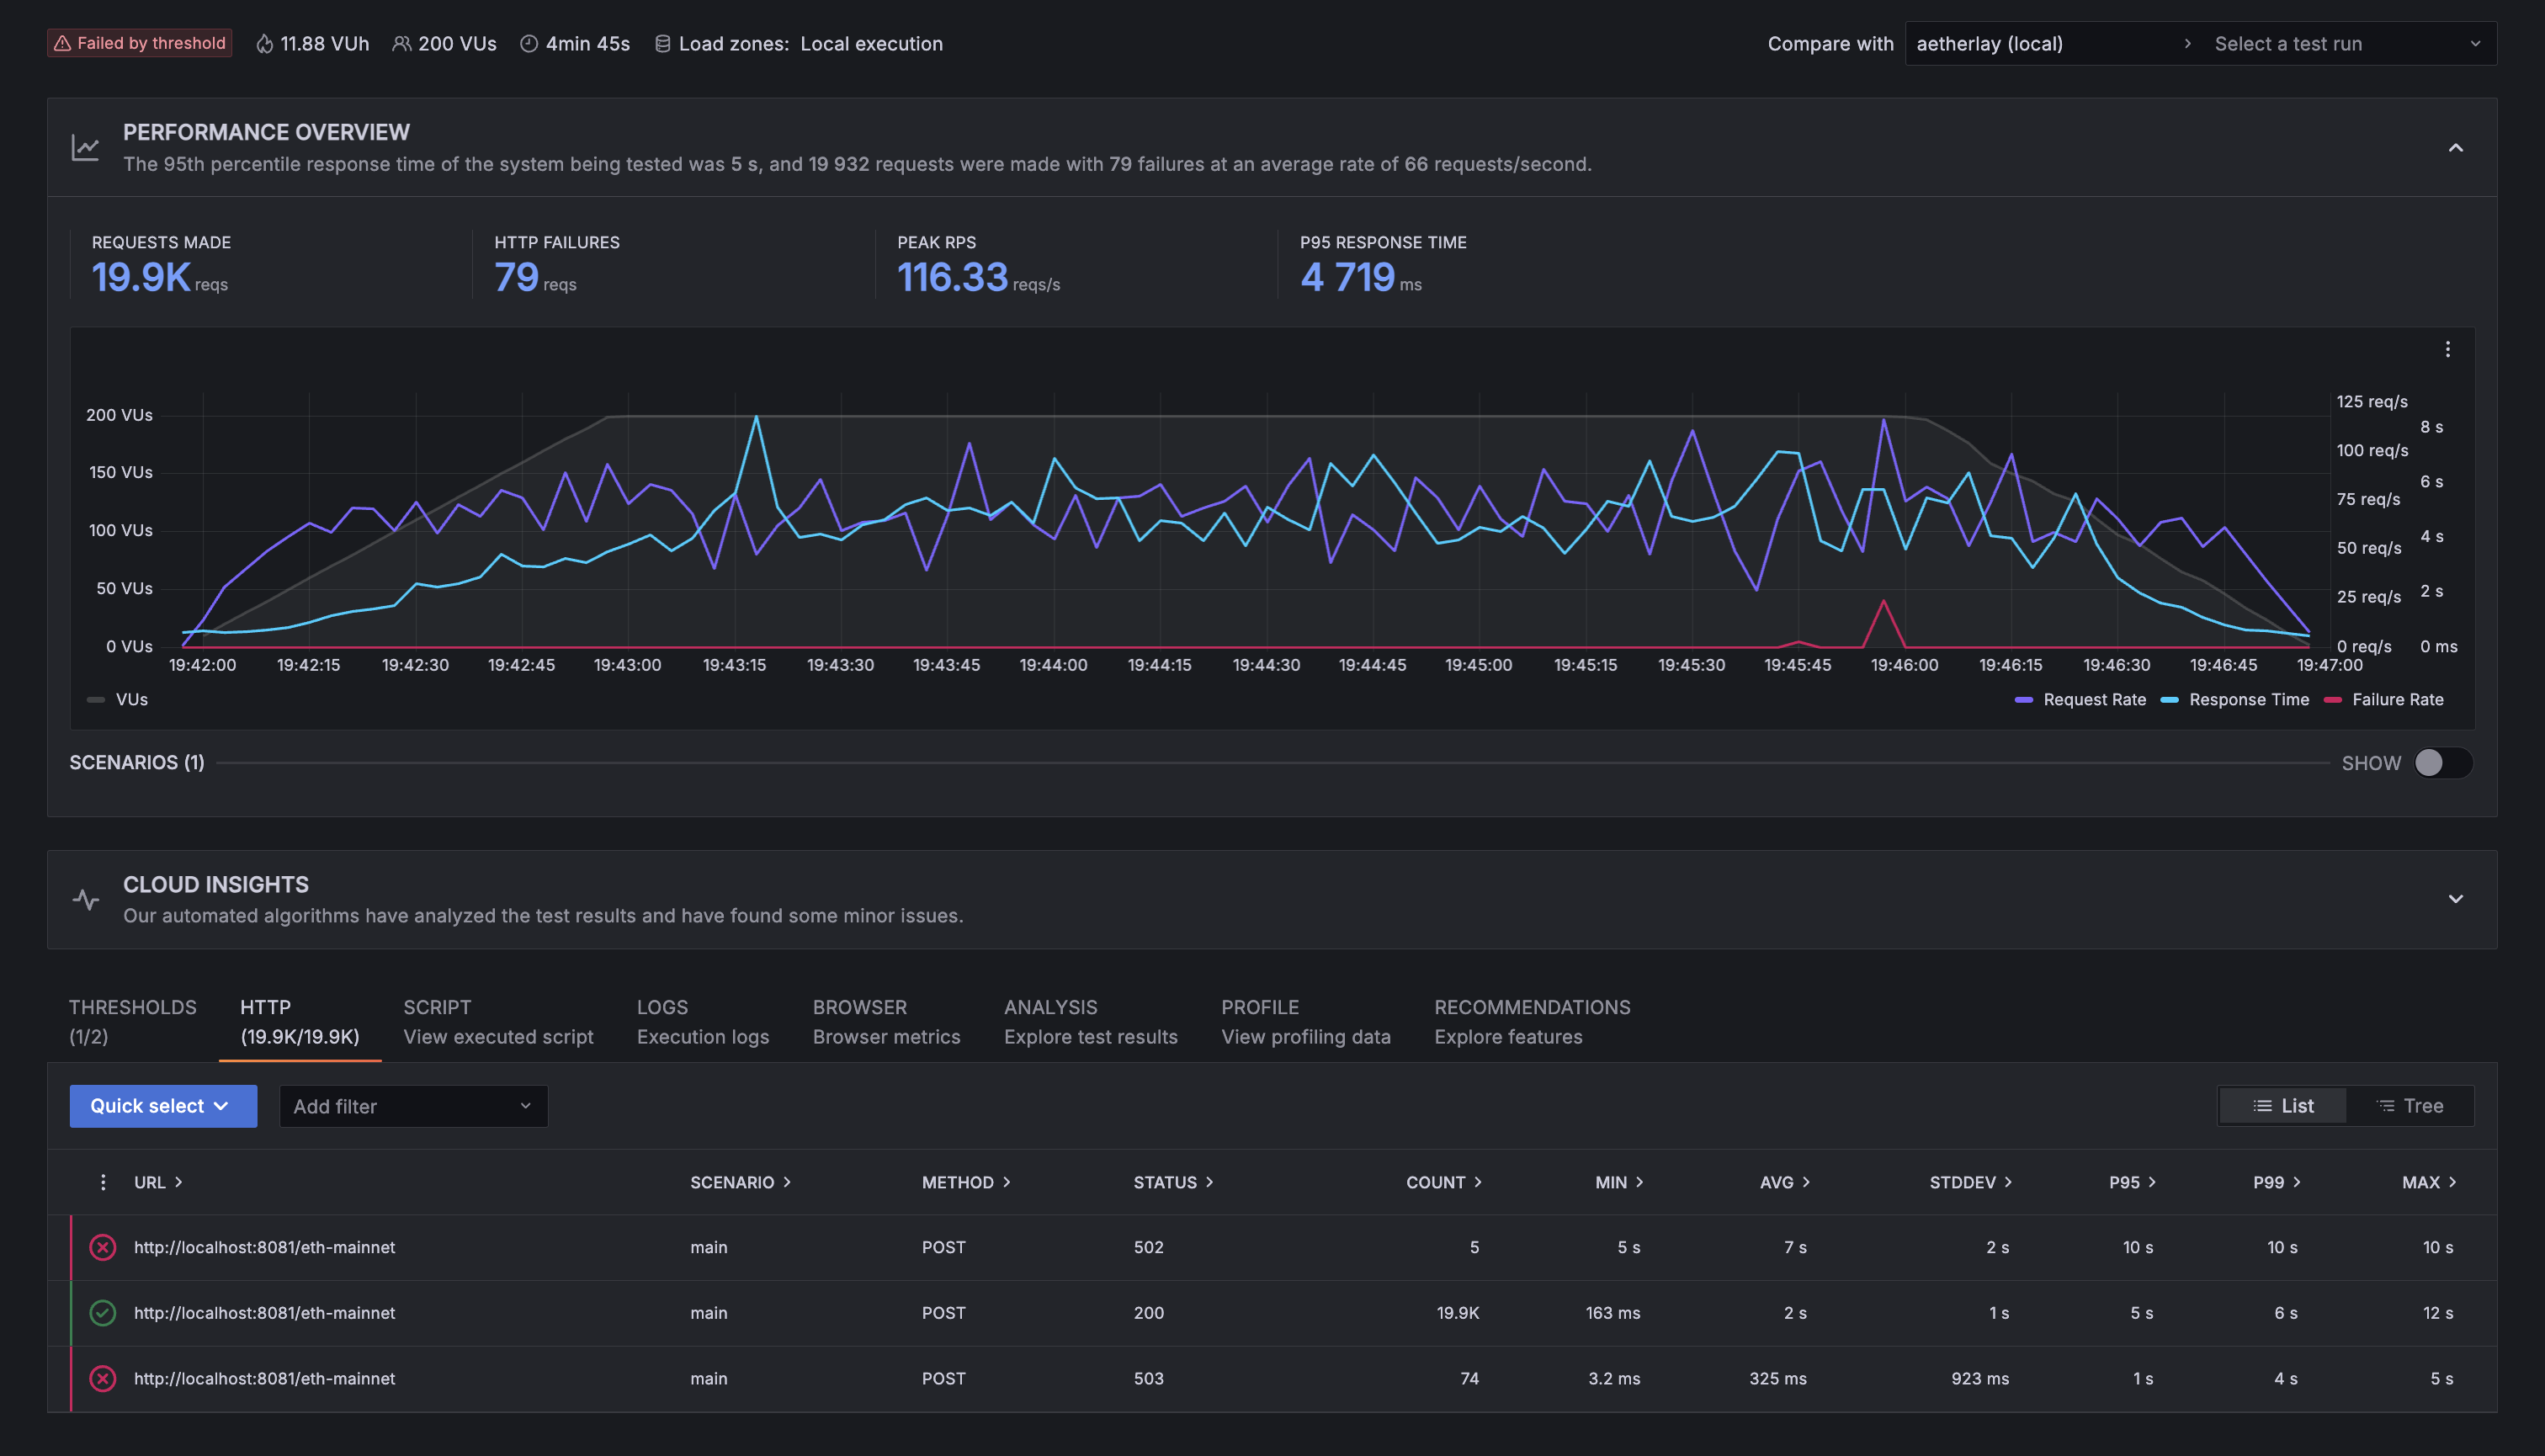The width and height of the screenshot is (2545, 1456).
Task: Click red failed icon on 502 row
Action: coord(102,1247)
